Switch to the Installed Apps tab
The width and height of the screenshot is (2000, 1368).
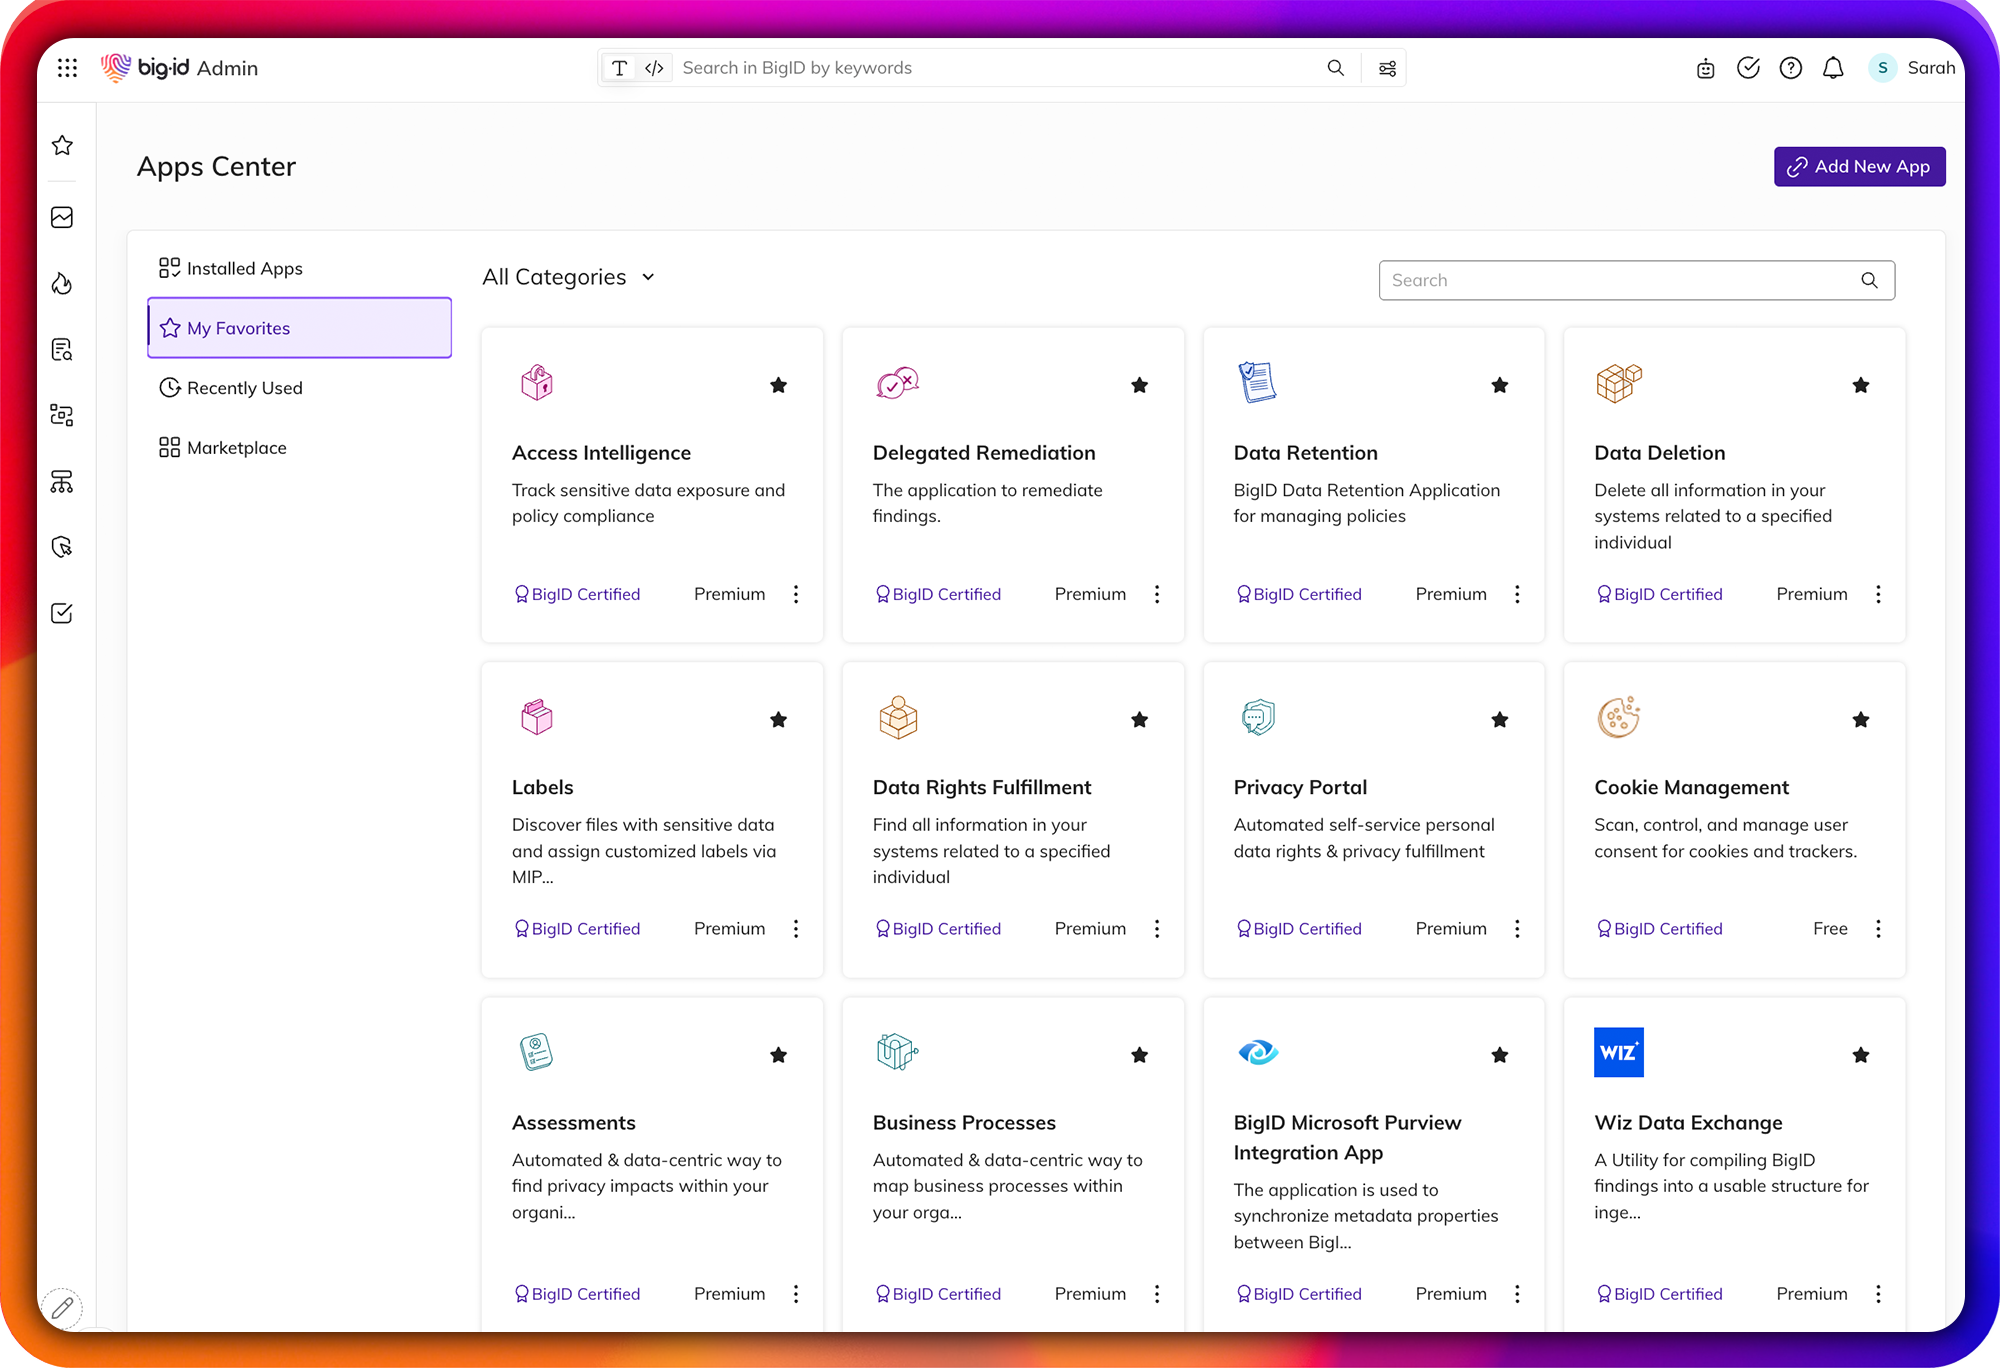click(x=244, y=268)
